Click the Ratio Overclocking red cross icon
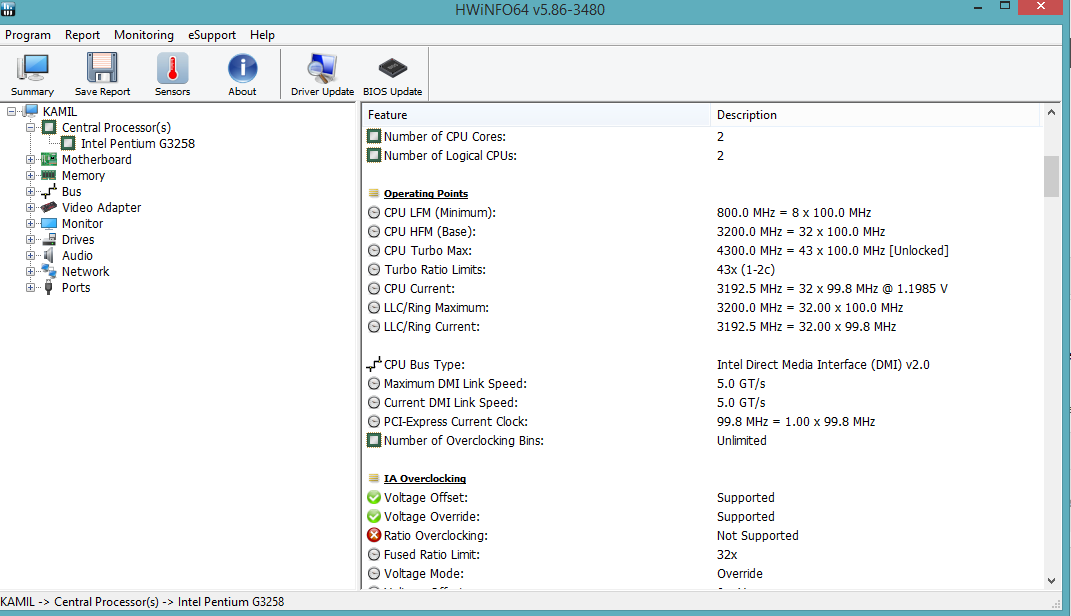 click(374, 535)
